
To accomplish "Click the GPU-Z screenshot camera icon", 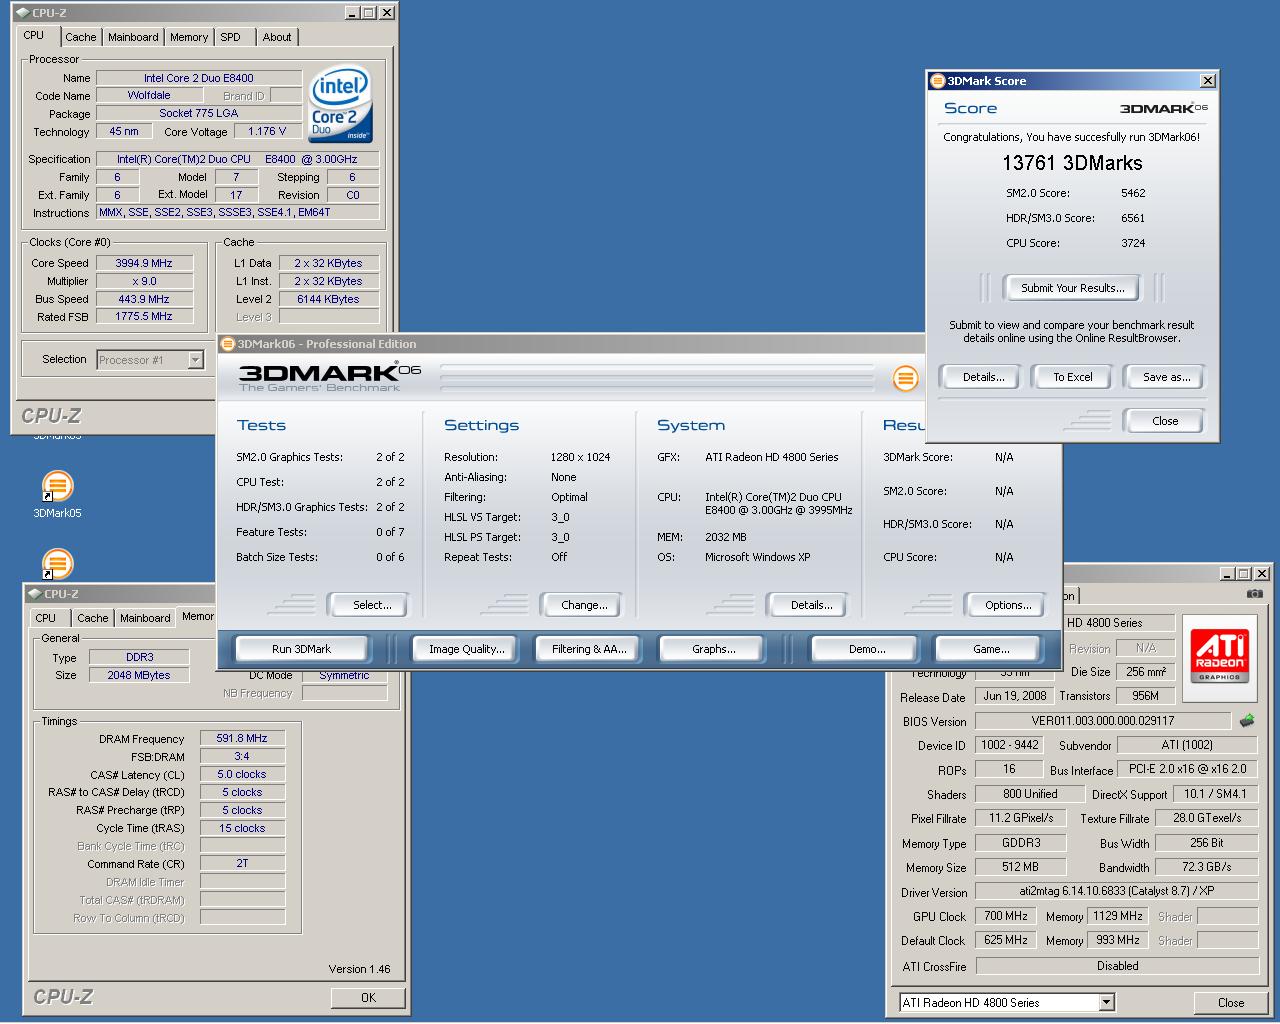I will [1255, 594].
